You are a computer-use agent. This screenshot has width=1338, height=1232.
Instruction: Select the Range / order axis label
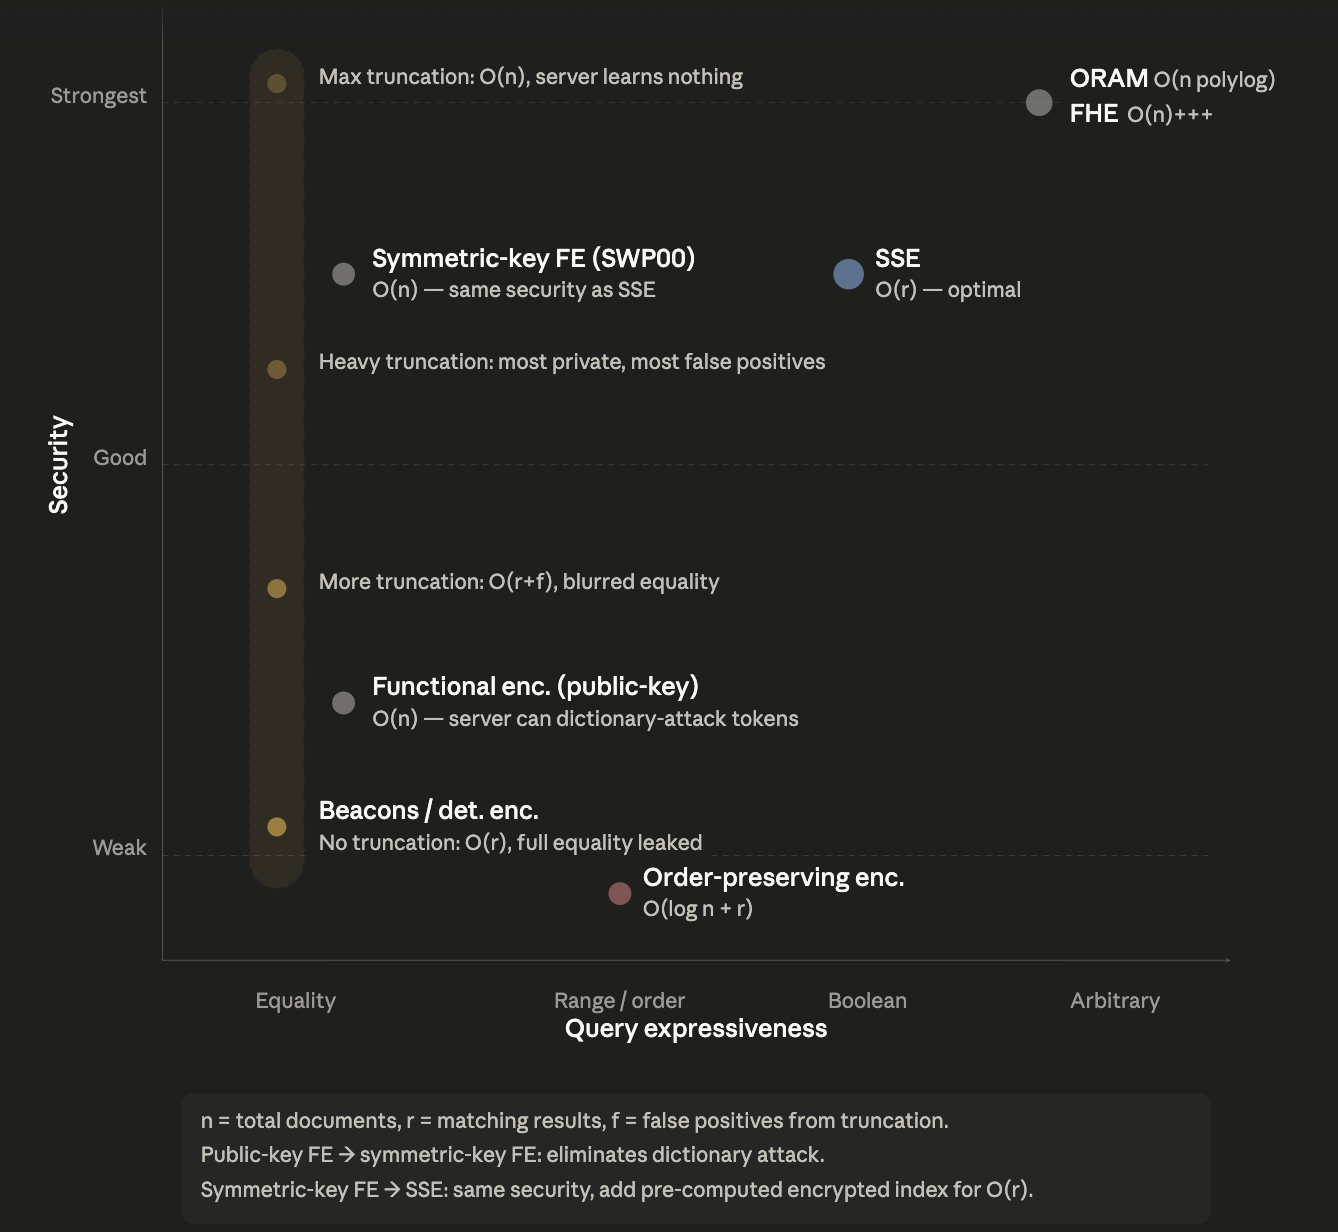(619, 1001)
